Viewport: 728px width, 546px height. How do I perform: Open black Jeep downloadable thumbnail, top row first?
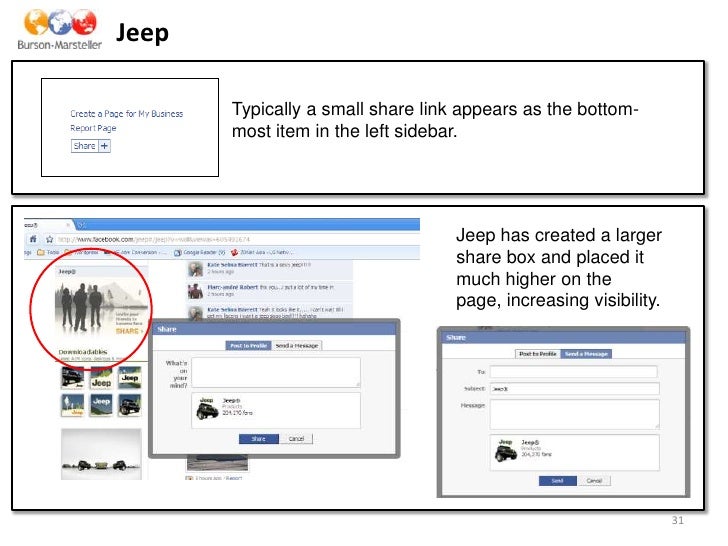point(73,377)
